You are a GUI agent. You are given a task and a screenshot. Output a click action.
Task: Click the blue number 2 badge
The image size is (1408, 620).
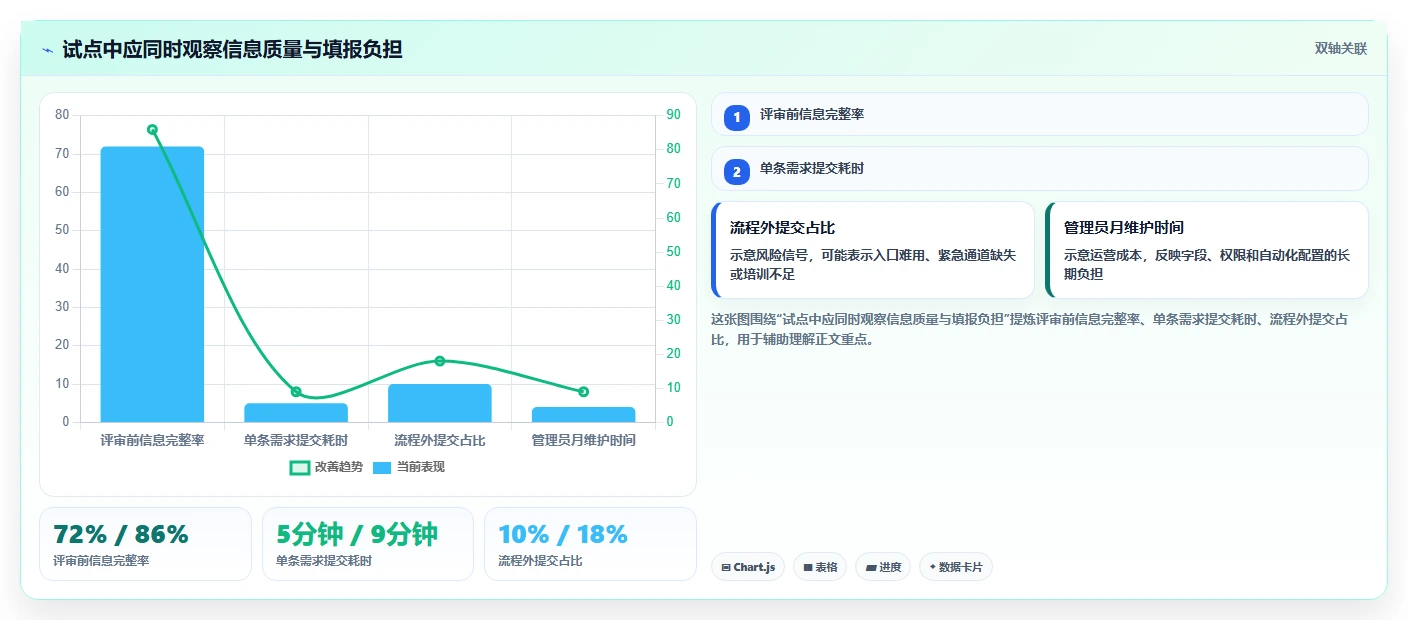[x=737, y=172]
